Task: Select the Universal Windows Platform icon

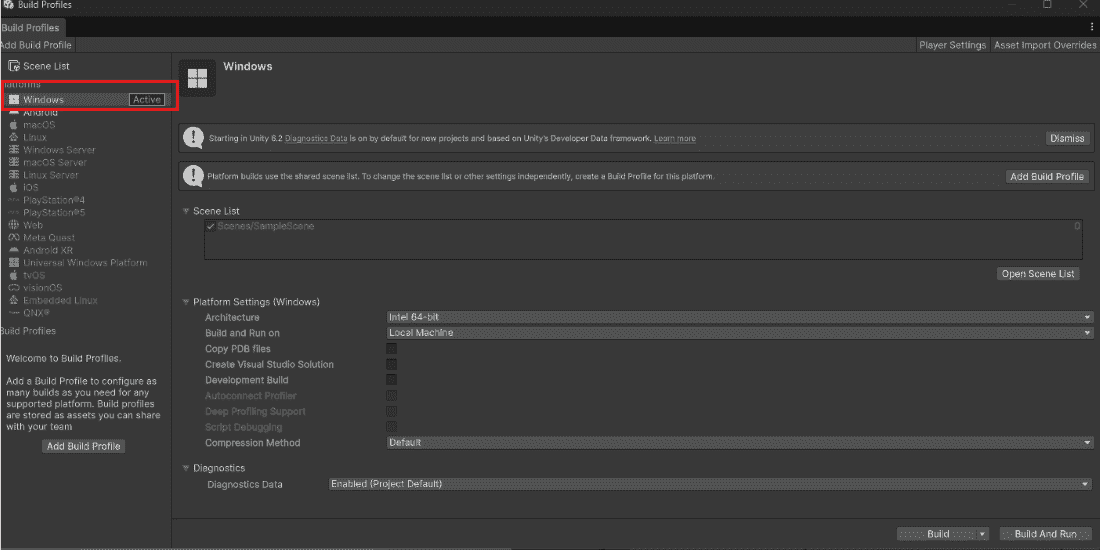Action: [13, 263]
